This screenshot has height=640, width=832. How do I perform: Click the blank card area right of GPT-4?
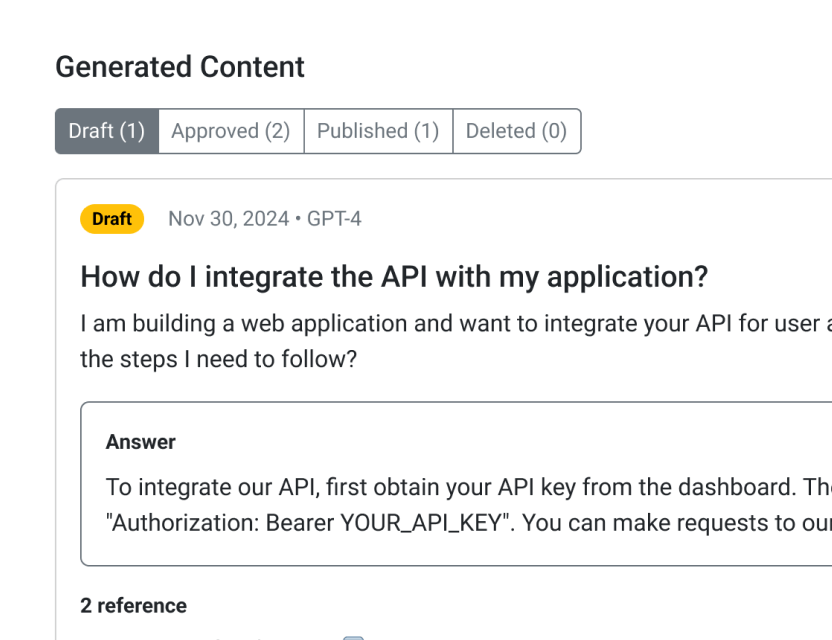coord(600,219)
